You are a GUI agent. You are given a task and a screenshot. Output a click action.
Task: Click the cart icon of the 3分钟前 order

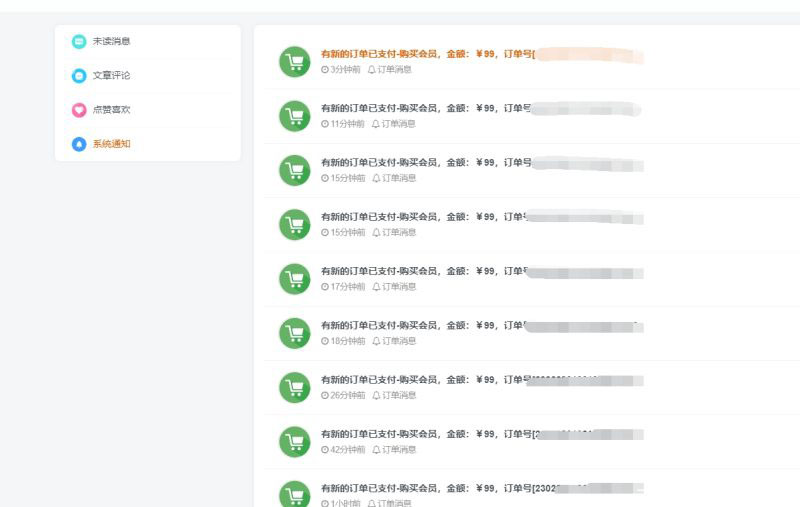294,62
